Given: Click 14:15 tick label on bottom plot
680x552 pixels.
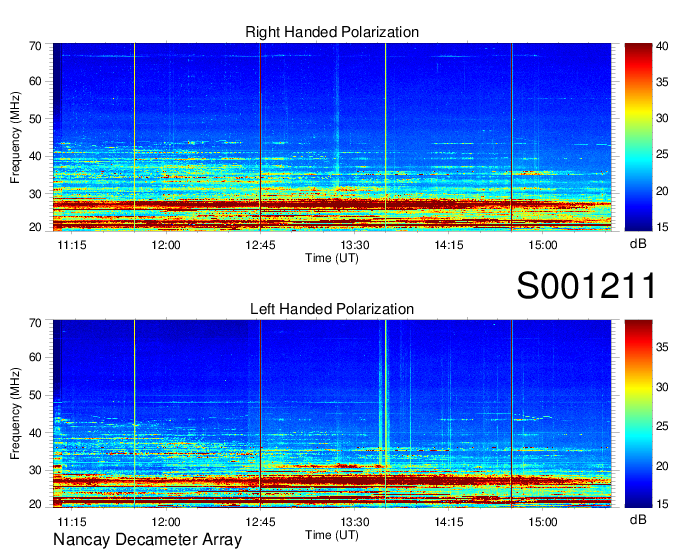Looking at the screenshot, I should click(449, 522).
